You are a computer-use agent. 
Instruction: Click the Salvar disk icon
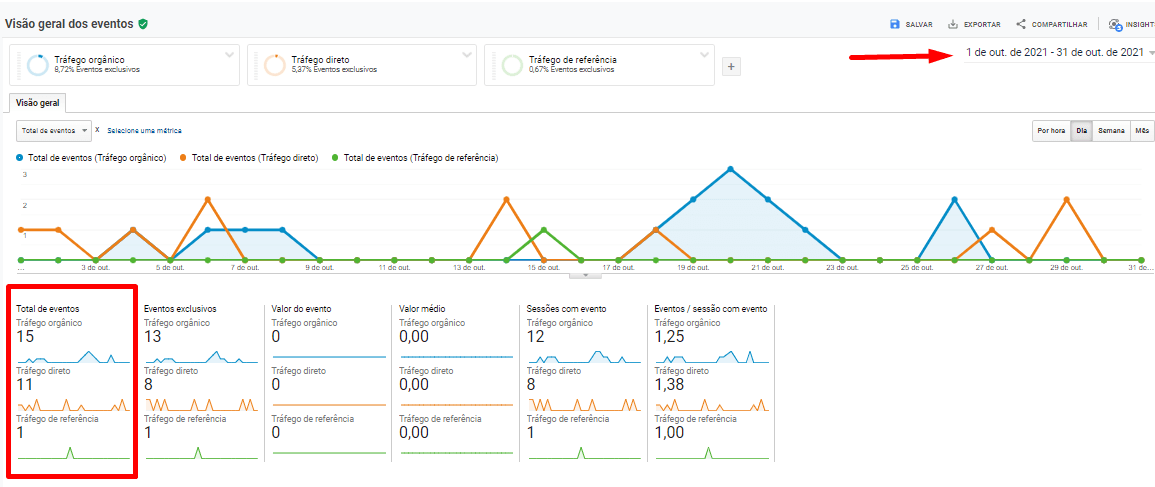(x=894, y=24)
